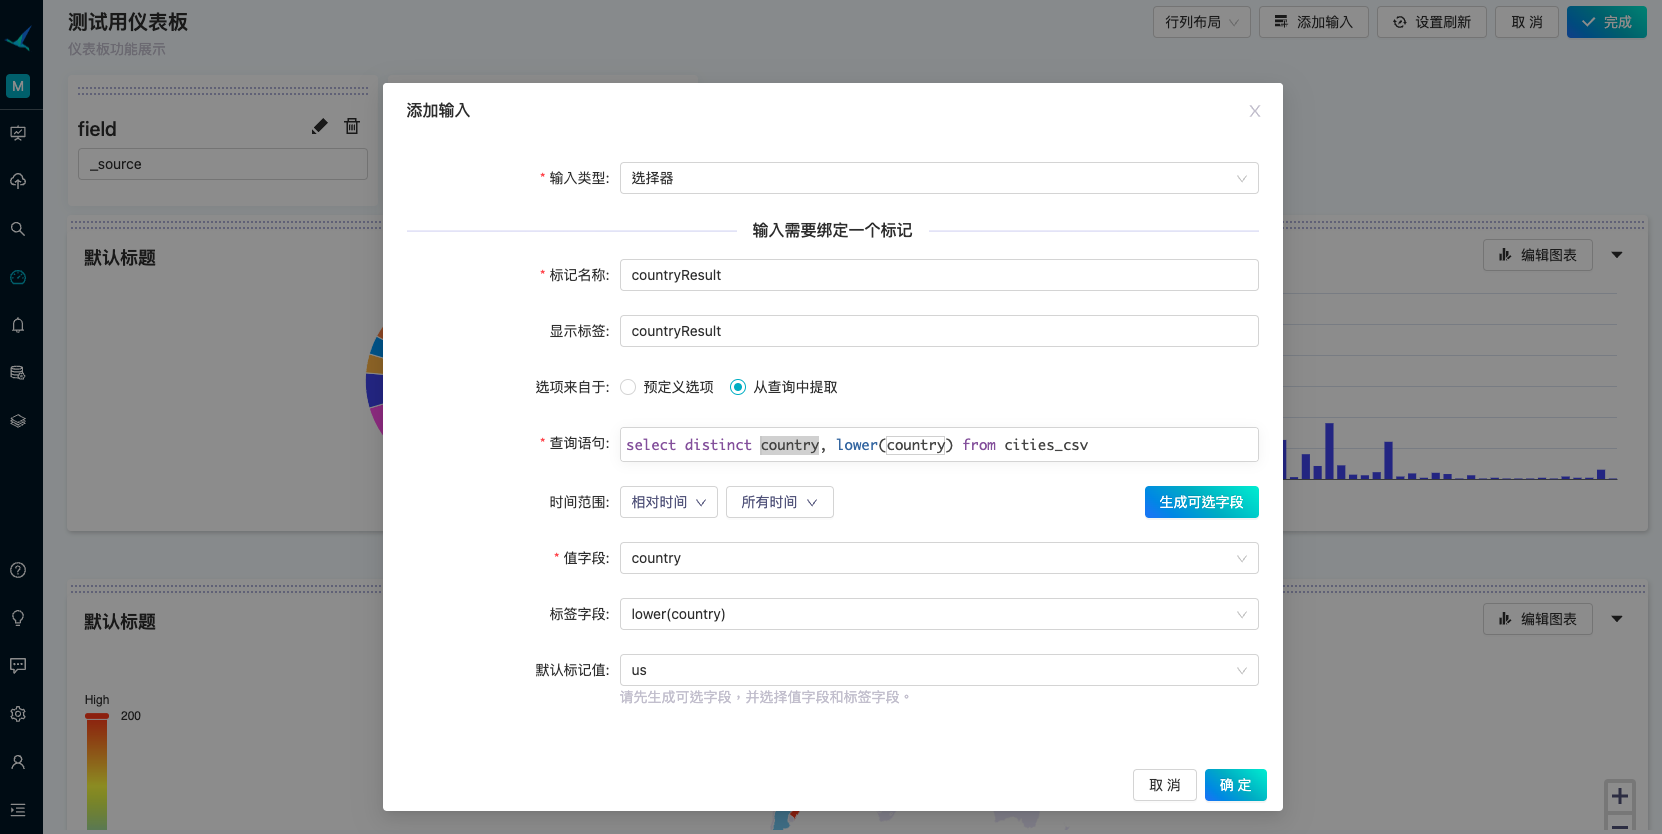
Task: Open the 行列布局 dropdown in the top bar
Action: tap(1202, 22)
